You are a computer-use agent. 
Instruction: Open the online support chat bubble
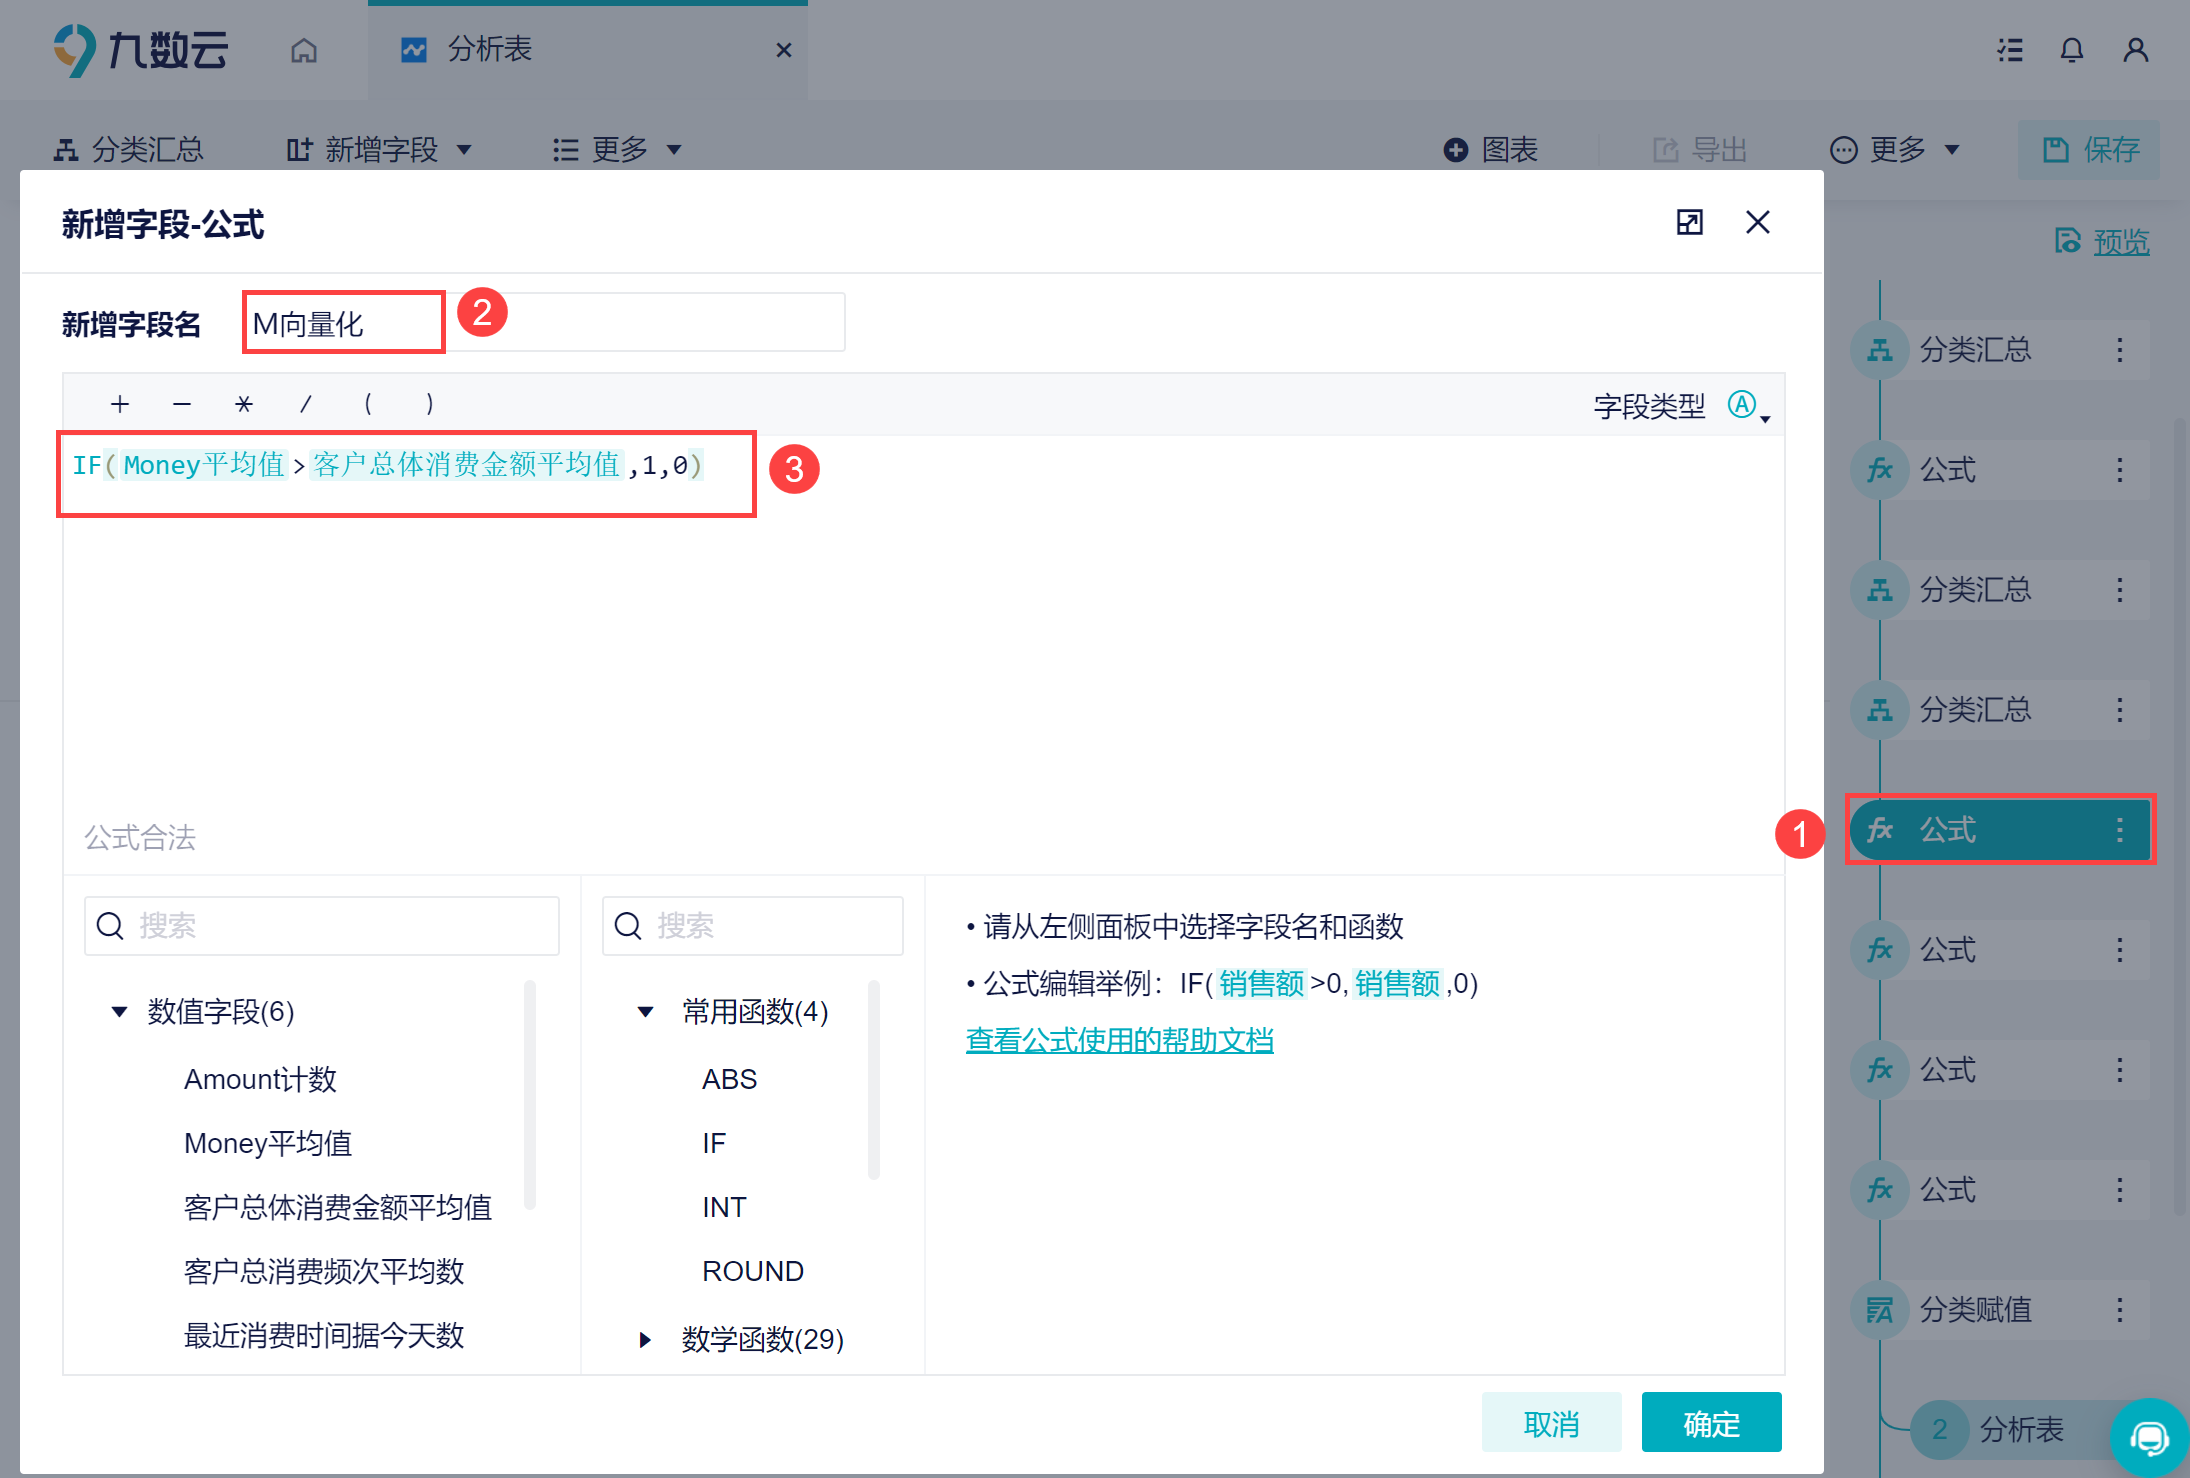[x=2150, y=1437]
